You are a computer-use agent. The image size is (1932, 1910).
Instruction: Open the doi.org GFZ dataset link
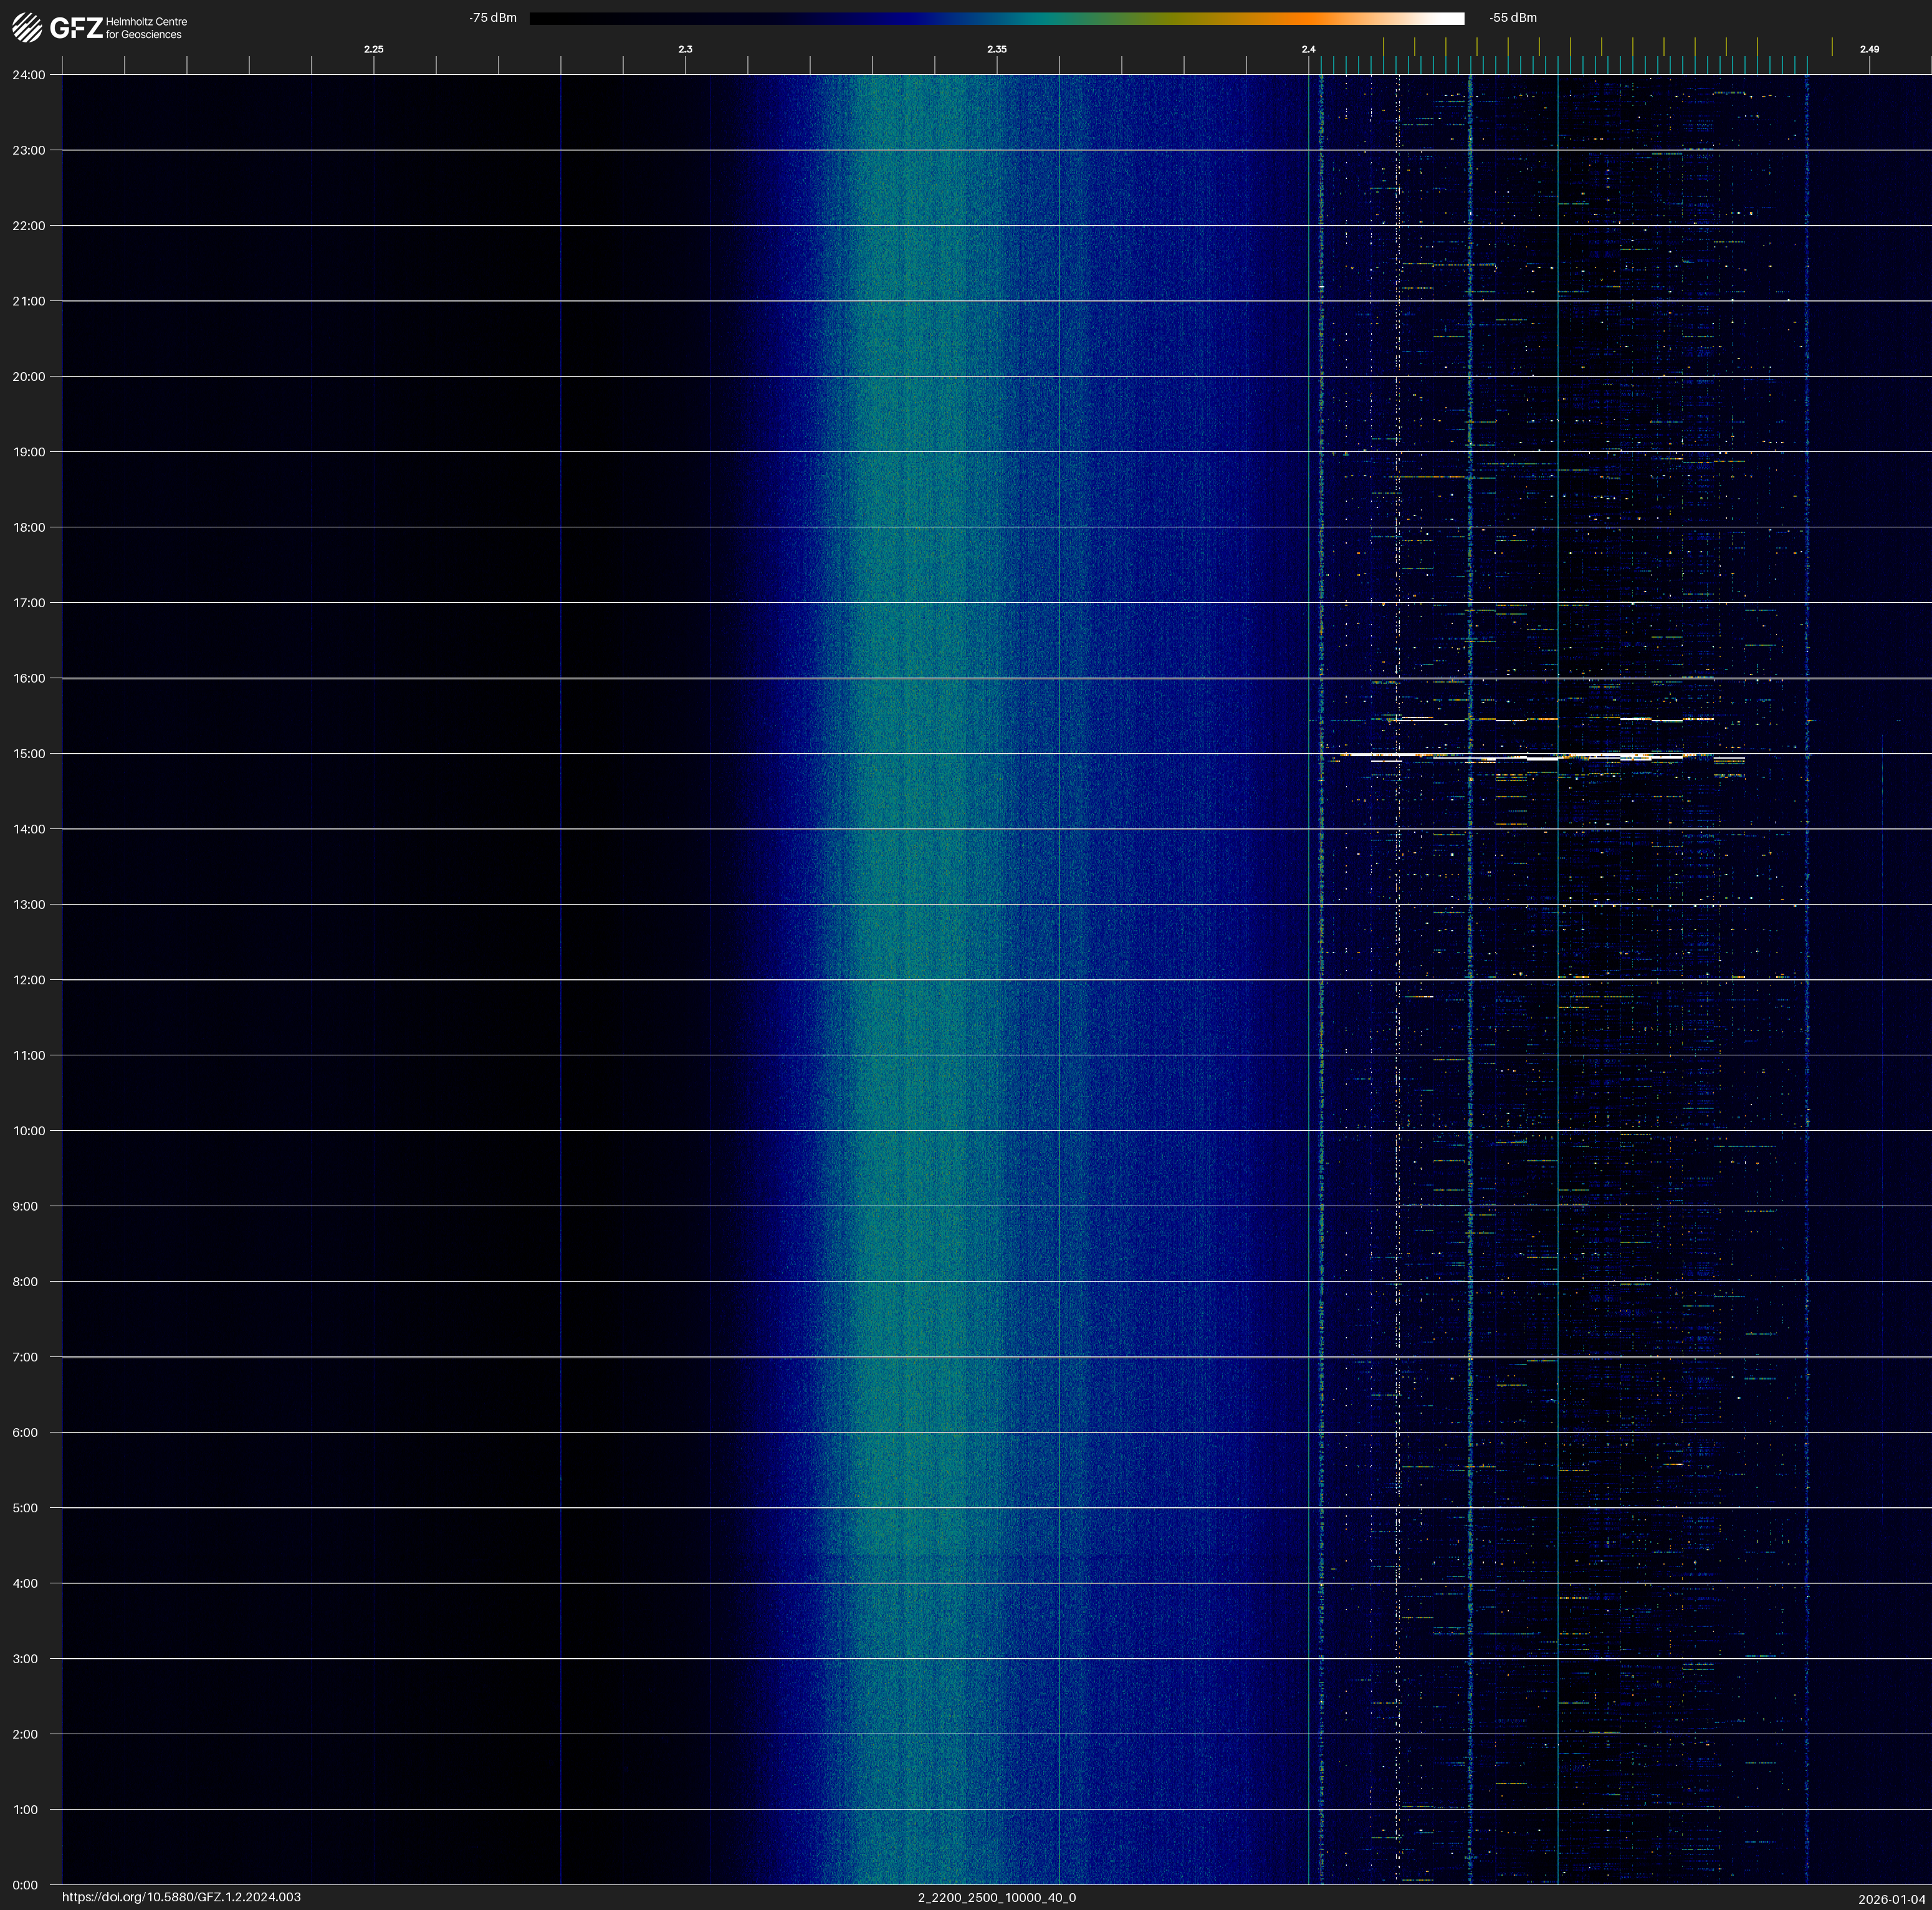click(181, 1897)
